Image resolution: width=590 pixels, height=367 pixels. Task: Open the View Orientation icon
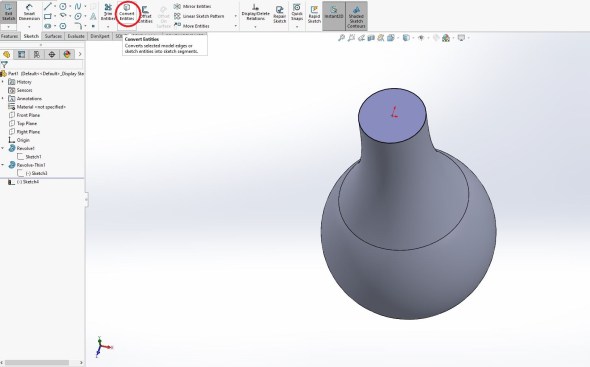[390, 38]
